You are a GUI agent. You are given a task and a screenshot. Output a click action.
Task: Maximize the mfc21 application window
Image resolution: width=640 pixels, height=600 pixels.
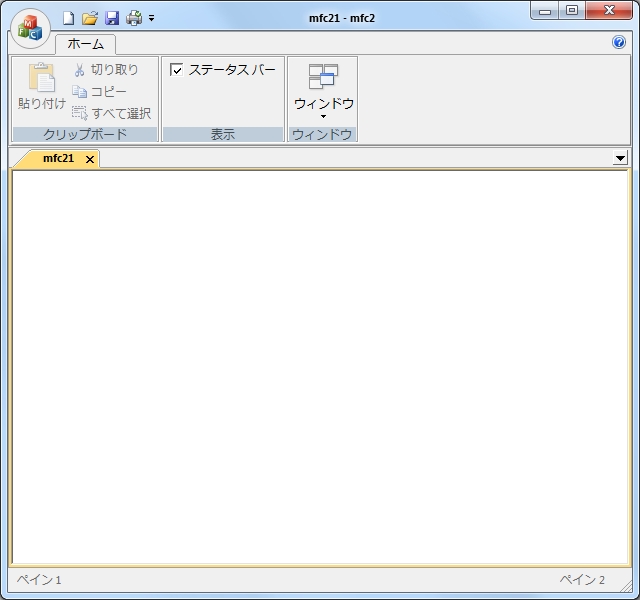[572, 11]
